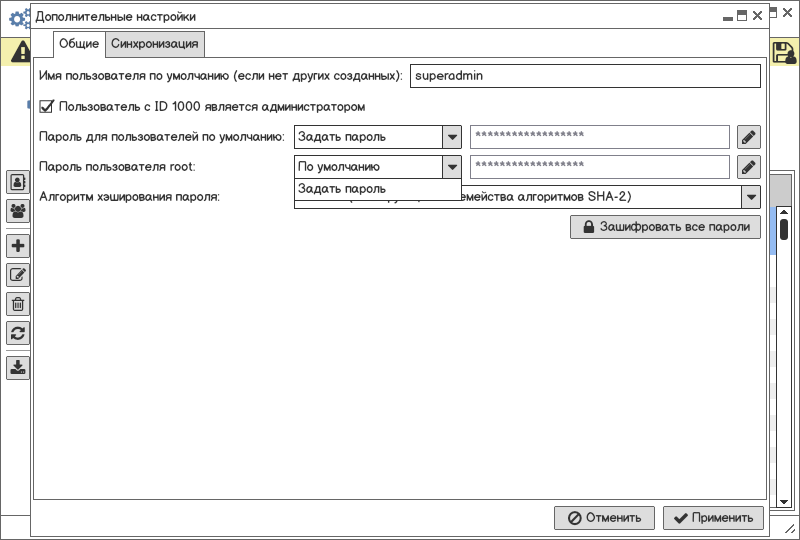Viewport: 800px width, 540px height.
Task: Click the scrollbar down arrow in background window
Action: click(784, 502)
